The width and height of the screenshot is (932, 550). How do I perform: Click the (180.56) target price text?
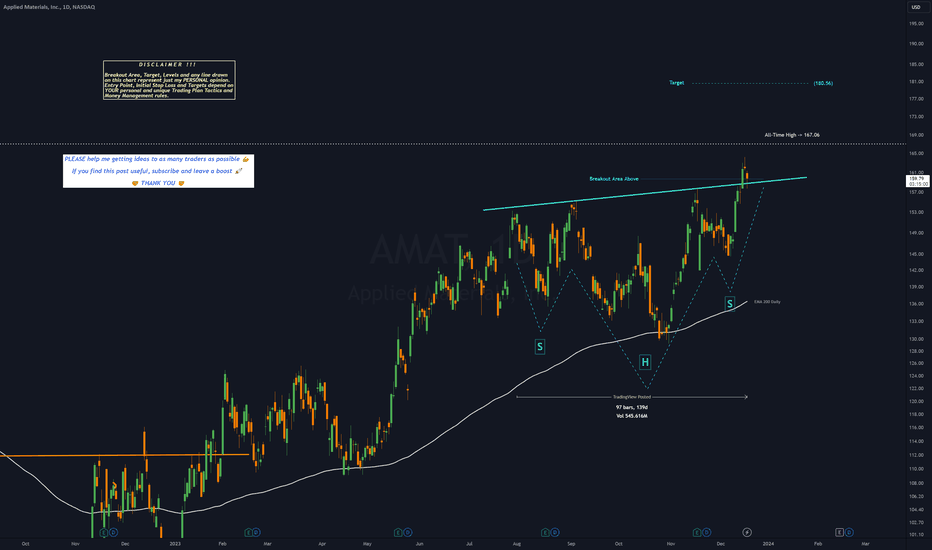823,83
